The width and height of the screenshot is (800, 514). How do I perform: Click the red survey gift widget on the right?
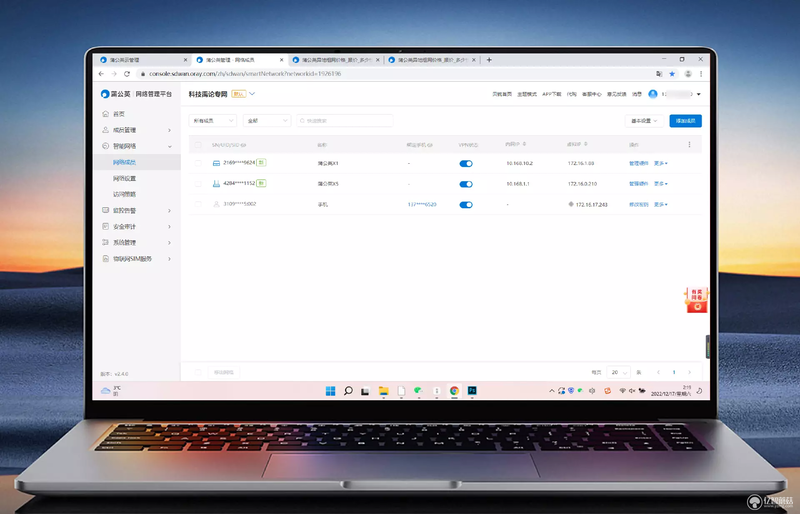(x=696, y=300)
